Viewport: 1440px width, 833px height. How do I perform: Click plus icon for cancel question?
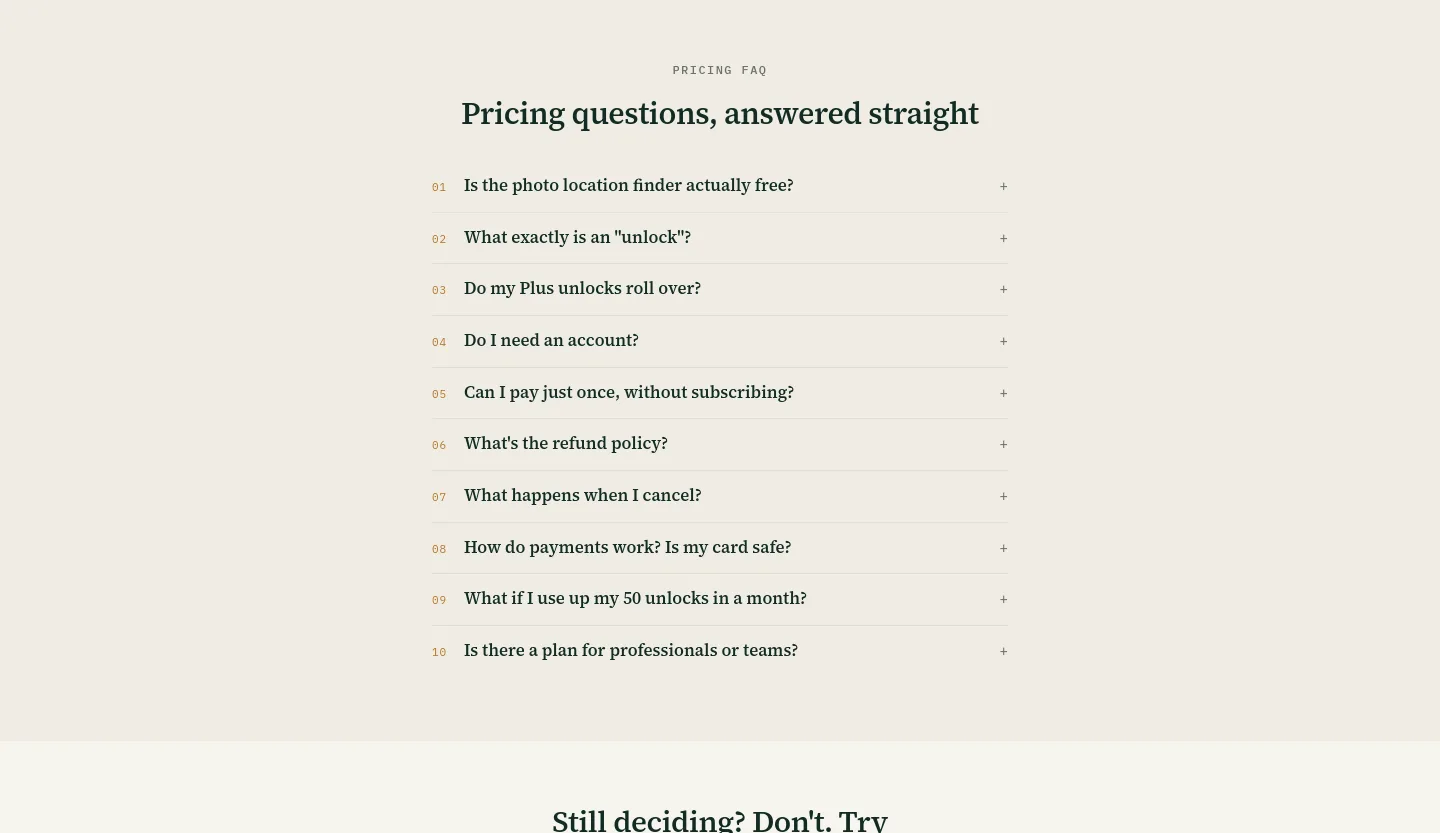pyautogui.click(x=1003, y=496)
